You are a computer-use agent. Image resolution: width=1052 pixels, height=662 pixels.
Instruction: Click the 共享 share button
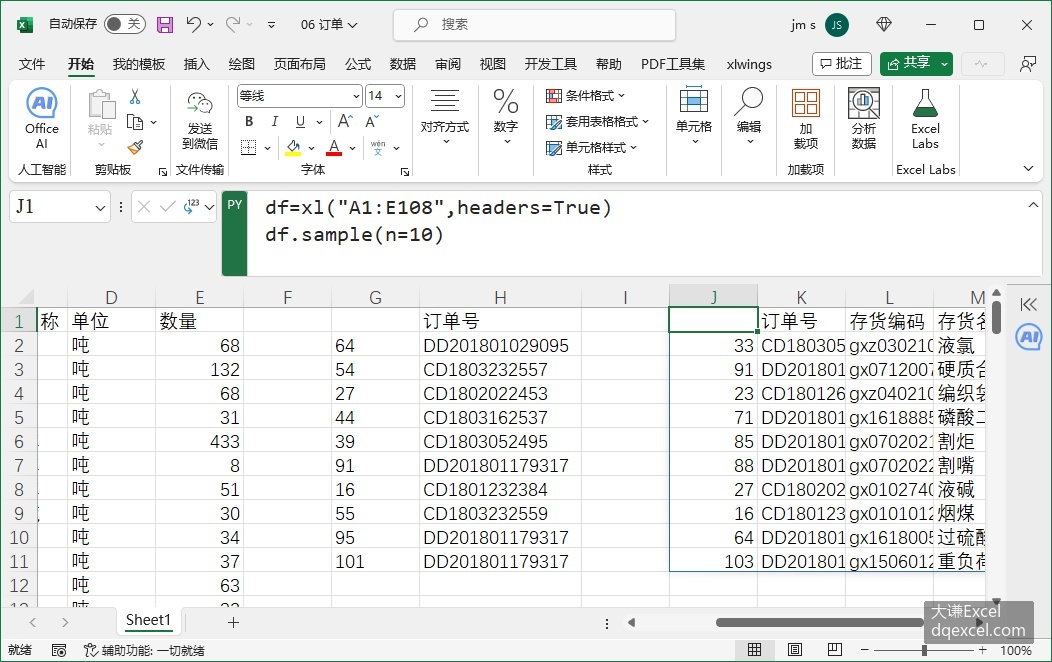pos(909,64)
